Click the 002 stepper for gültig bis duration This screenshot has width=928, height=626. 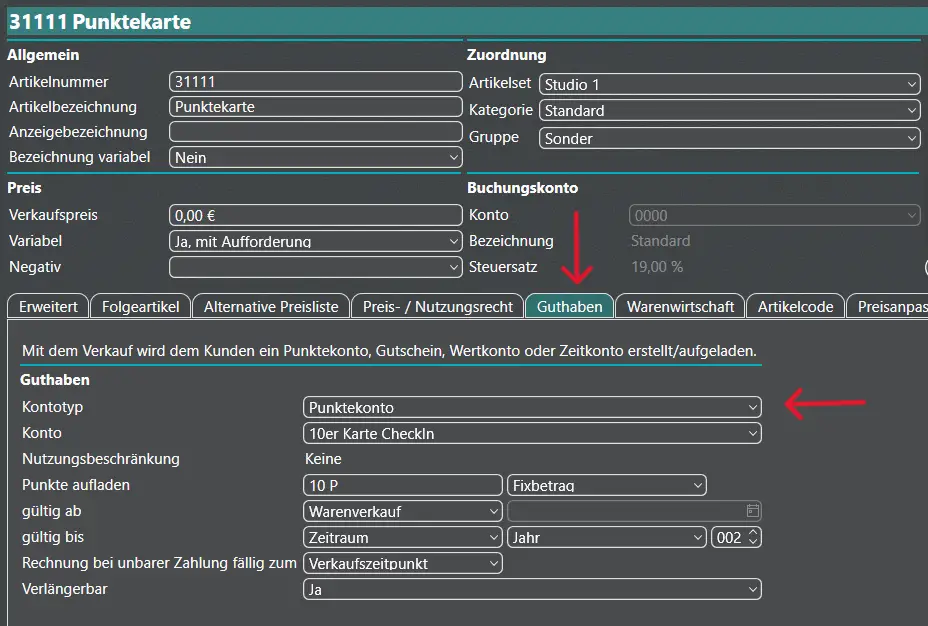pos(736,537)
